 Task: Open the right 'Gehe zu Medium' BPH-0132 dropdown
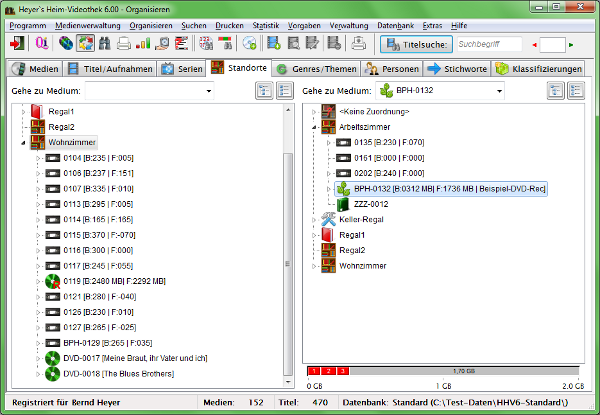click(485, 91)
